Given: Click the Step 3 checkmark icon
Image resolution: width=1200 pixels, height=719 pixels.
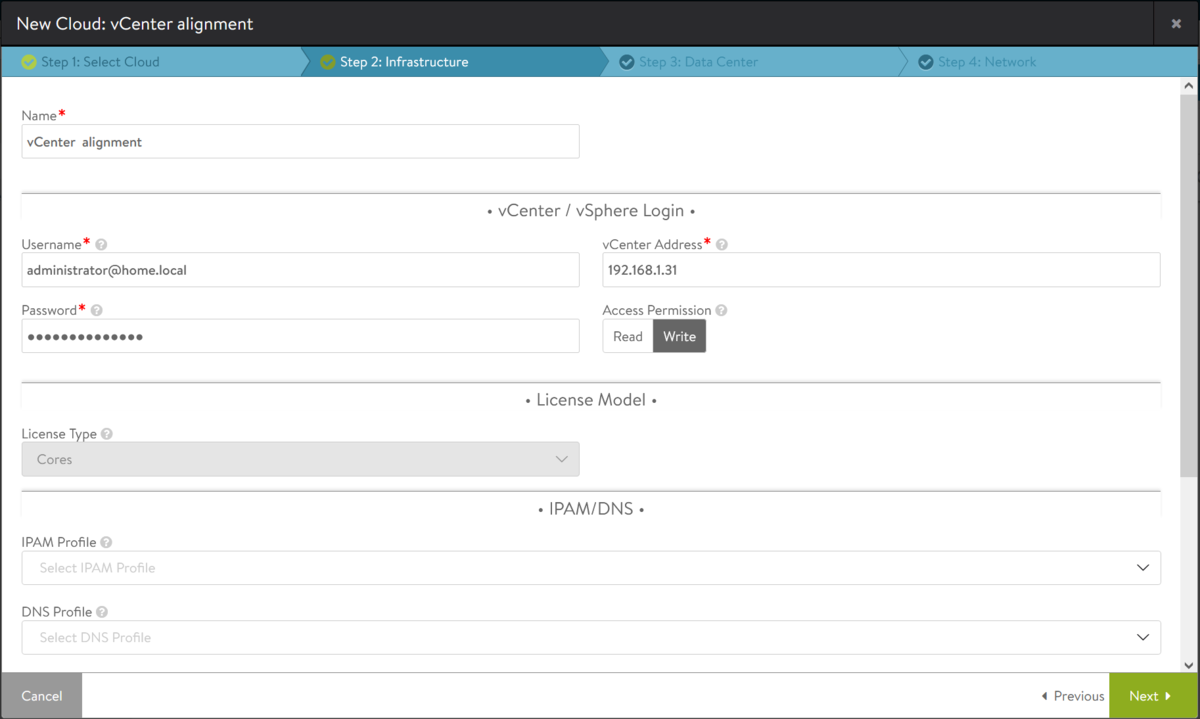Looking at the screenshot, I should (x=626, y=62).
